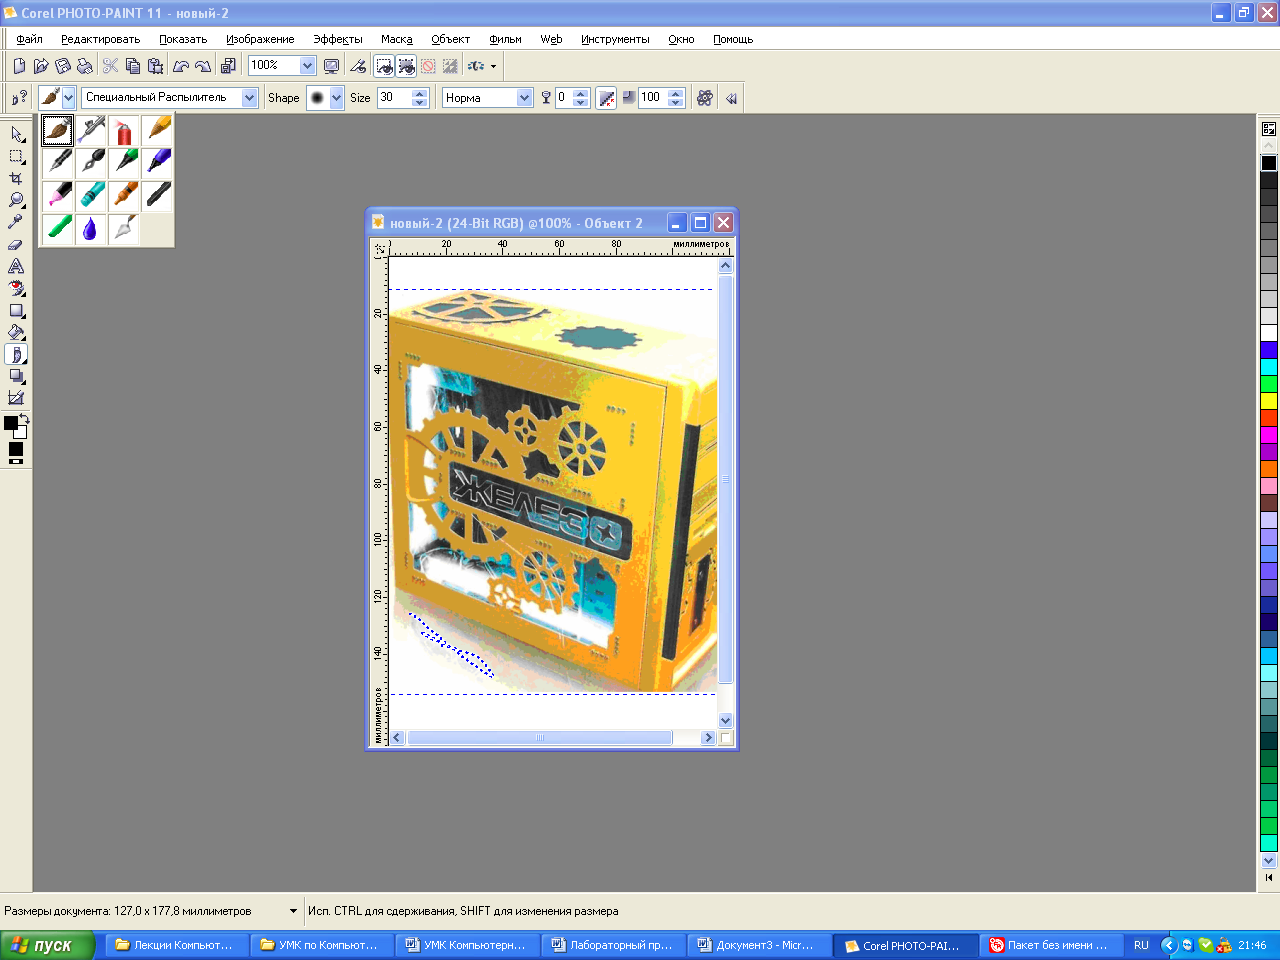Pick the teal crayon brush
Image resolution: width=1280 pixels, height=960 pixels.
(91, 195)
